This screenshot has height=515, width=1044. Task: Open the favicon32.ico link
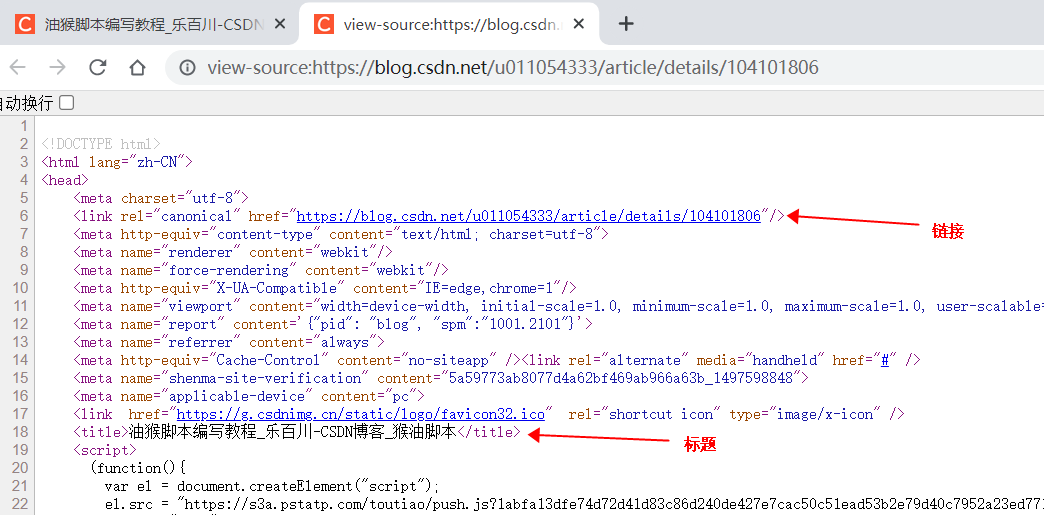click(x=360, y=414)
